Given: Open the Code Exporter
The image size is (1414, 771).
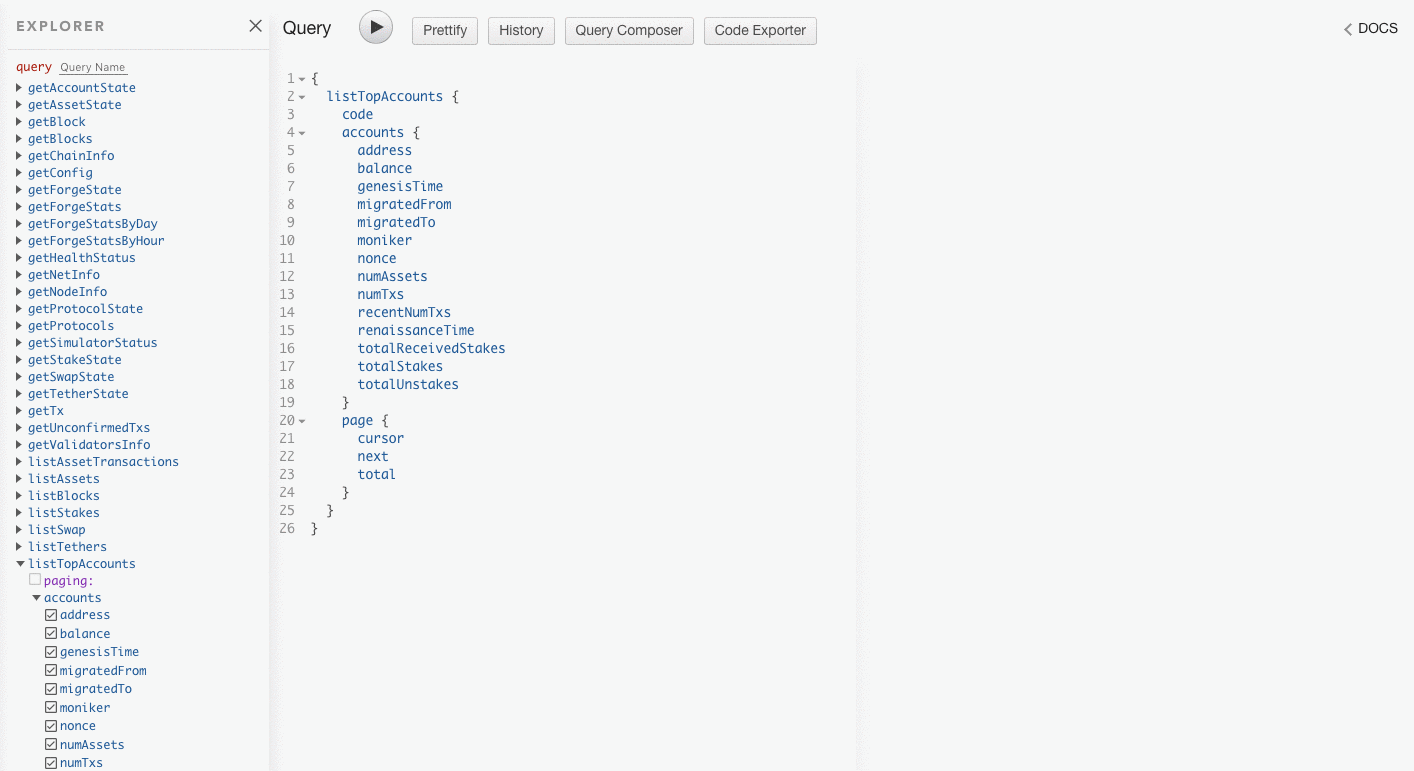Looking at the screenshot, I should click(x=760, y=31).
